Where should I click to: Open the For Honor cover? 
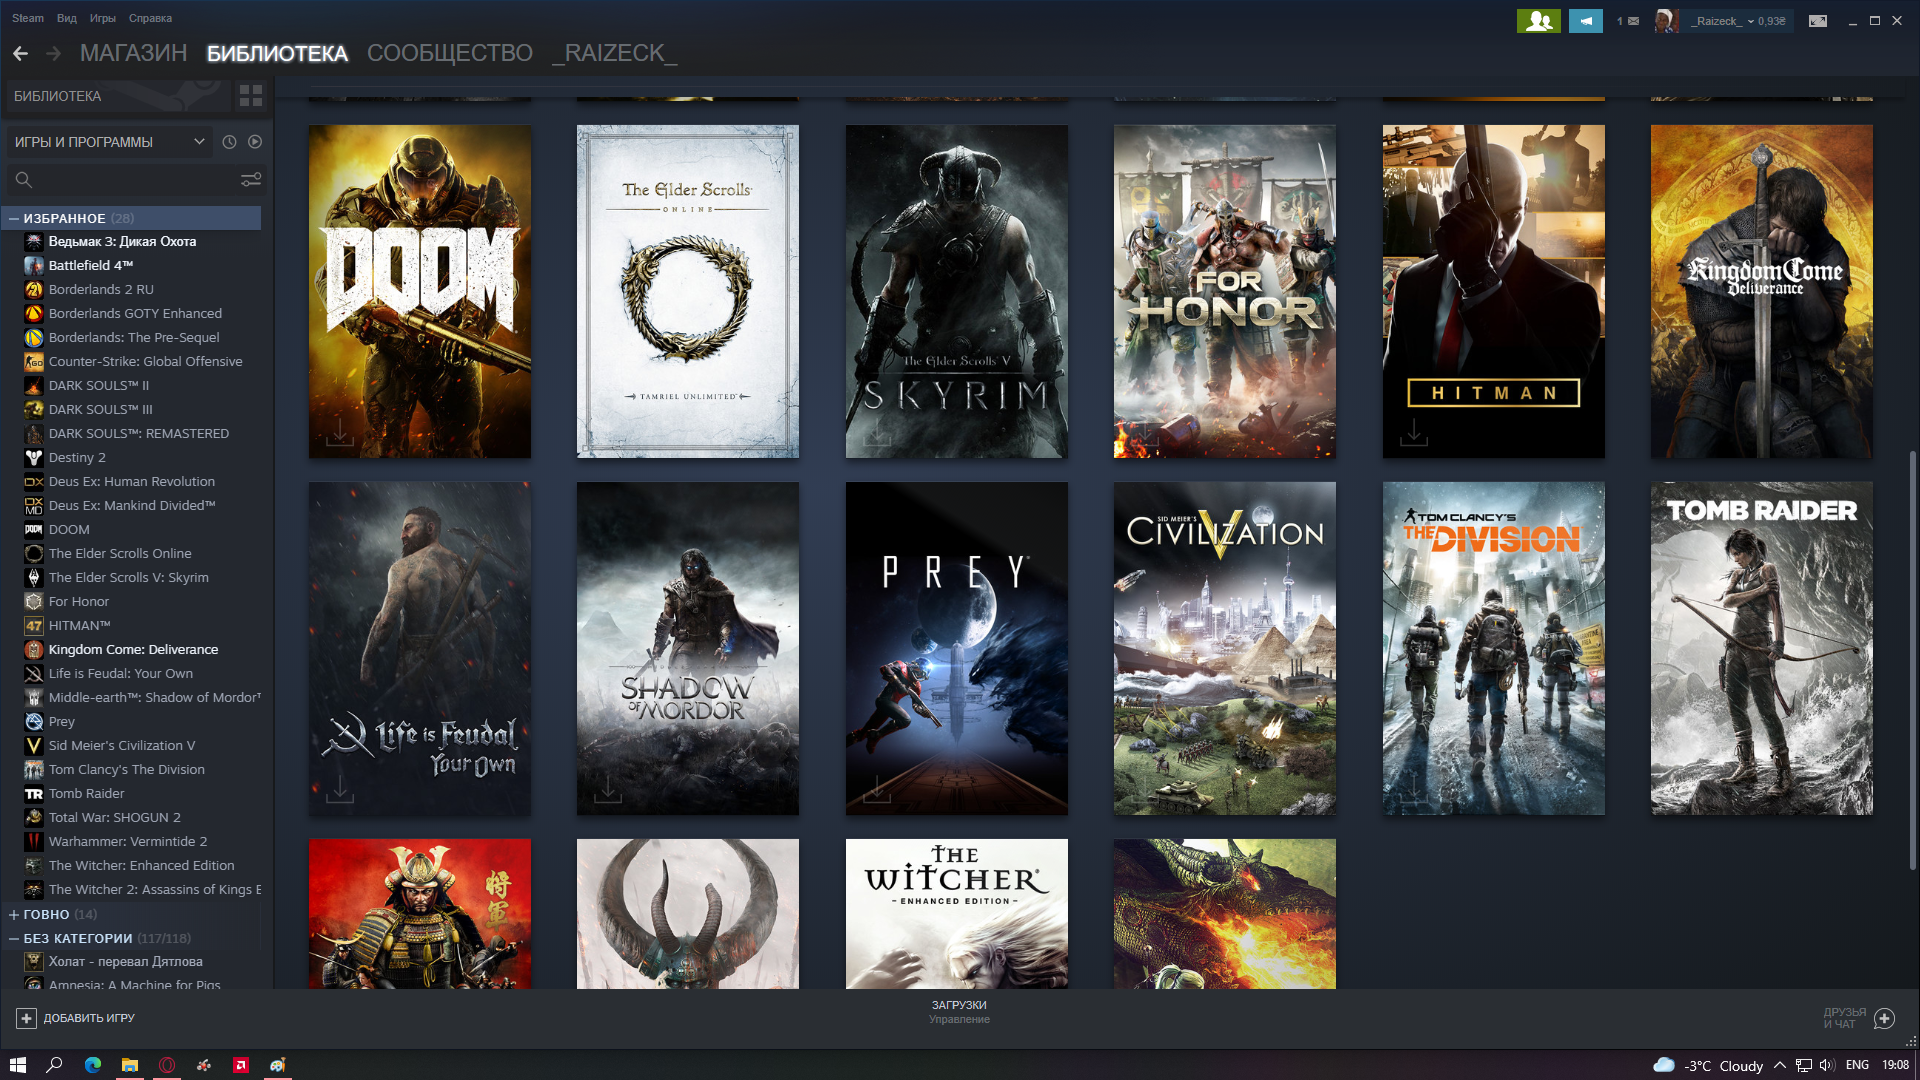coord(1225,291)
